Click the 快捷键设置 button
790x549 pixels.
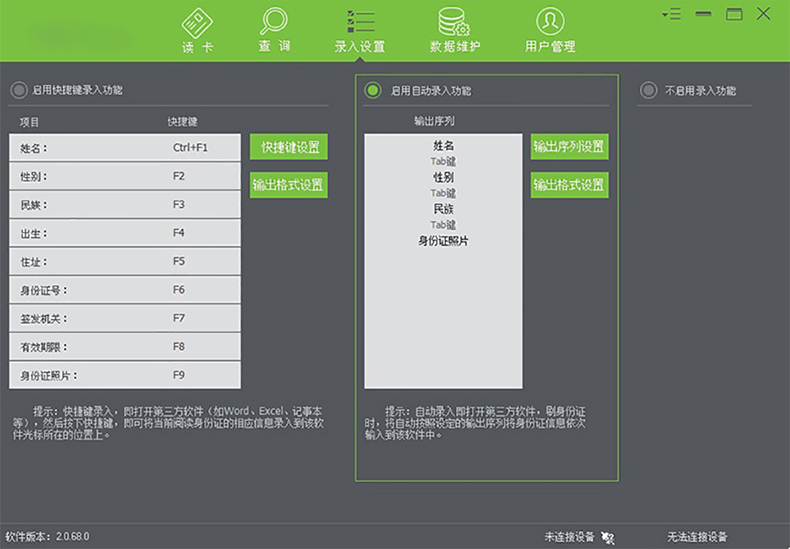click(x=289, y=147)
